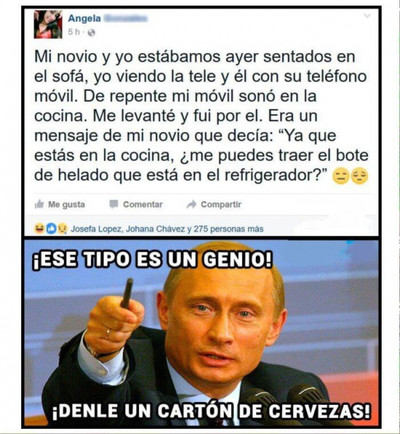Click the post text about mi novio

pos(201,116)
